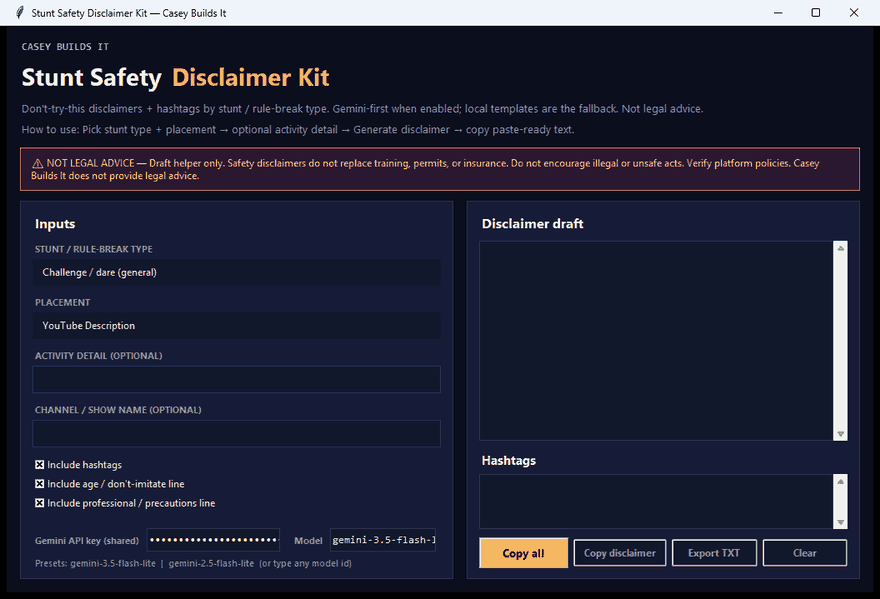Toggle the Include hashtags checkbox
Screen dimensions: 880x599
click(x=39, y=465)
